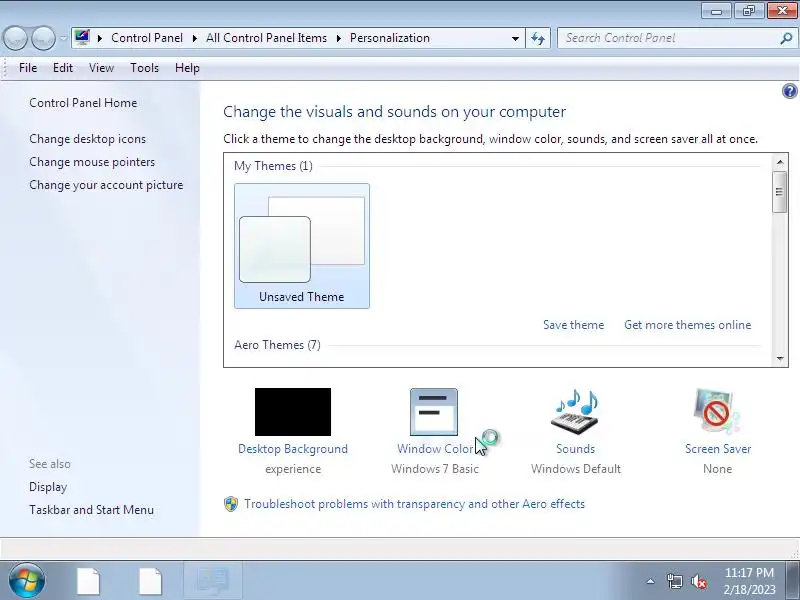This screenshot has width=800, height=600.
Task: Click the Personalization taskbar button
Action: (212, 581)
